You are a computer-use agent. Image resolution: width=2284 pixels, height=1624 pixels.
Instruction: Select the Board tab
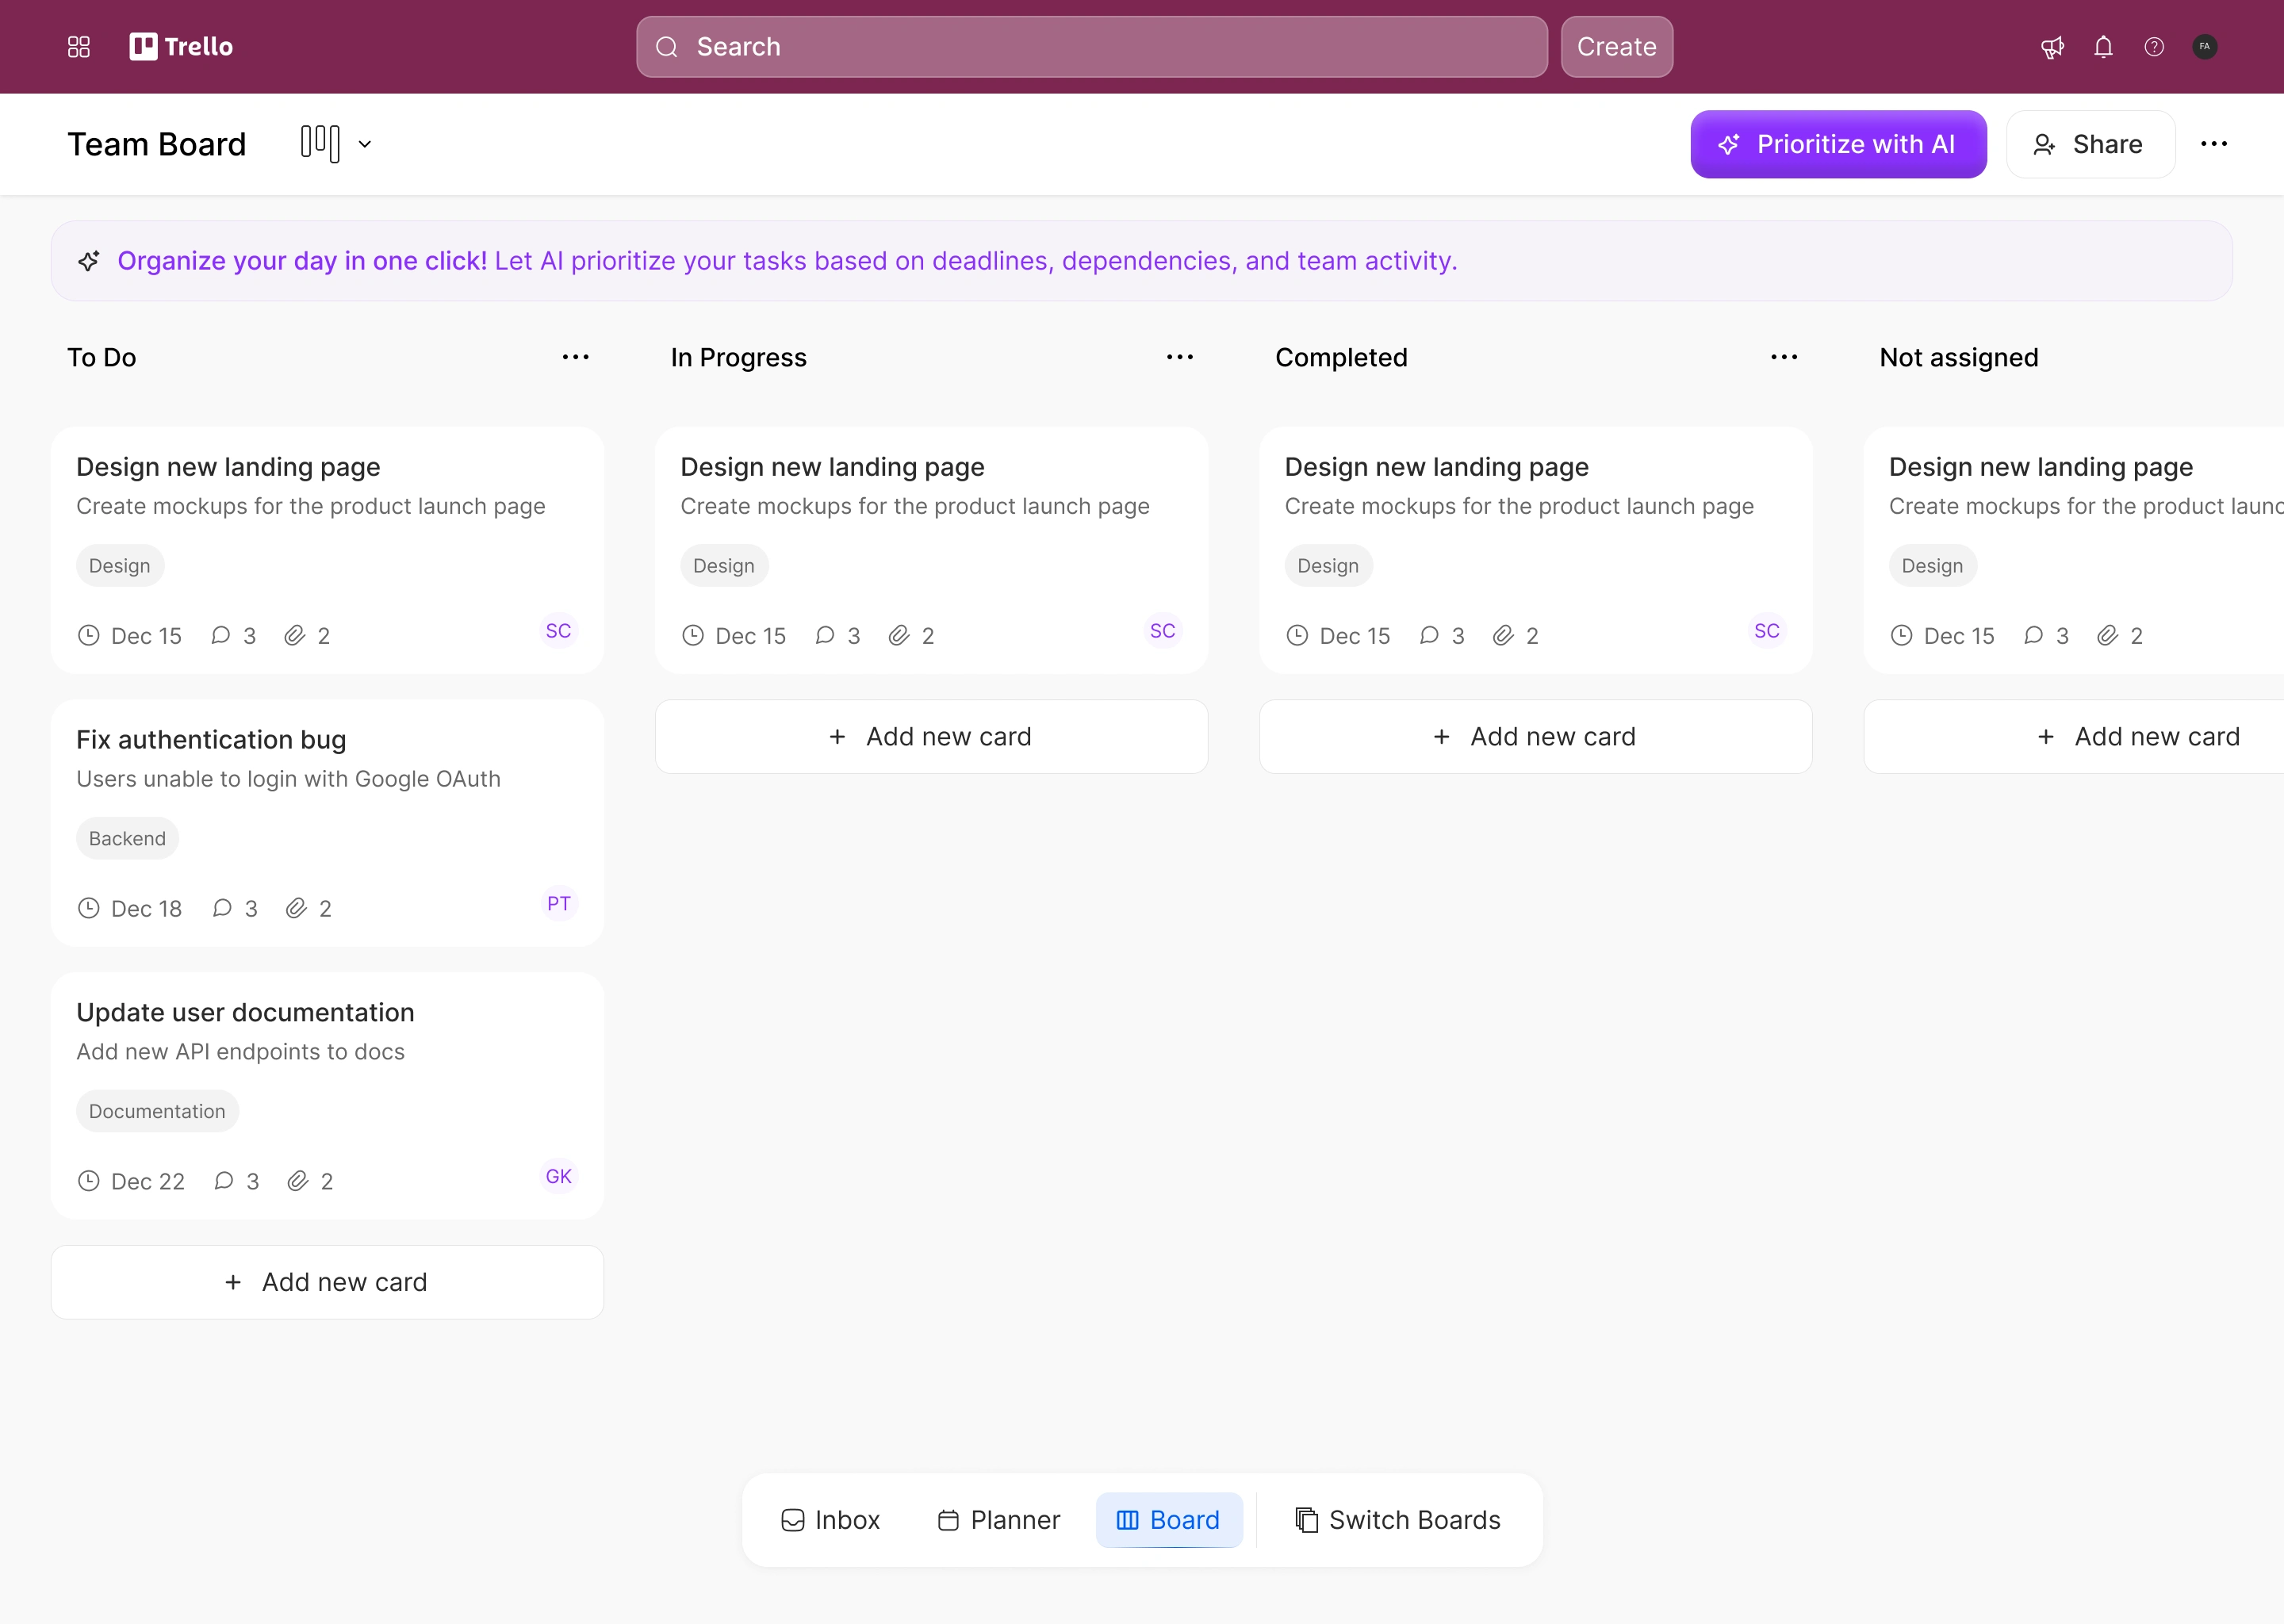click(x=1168, y=1520)
